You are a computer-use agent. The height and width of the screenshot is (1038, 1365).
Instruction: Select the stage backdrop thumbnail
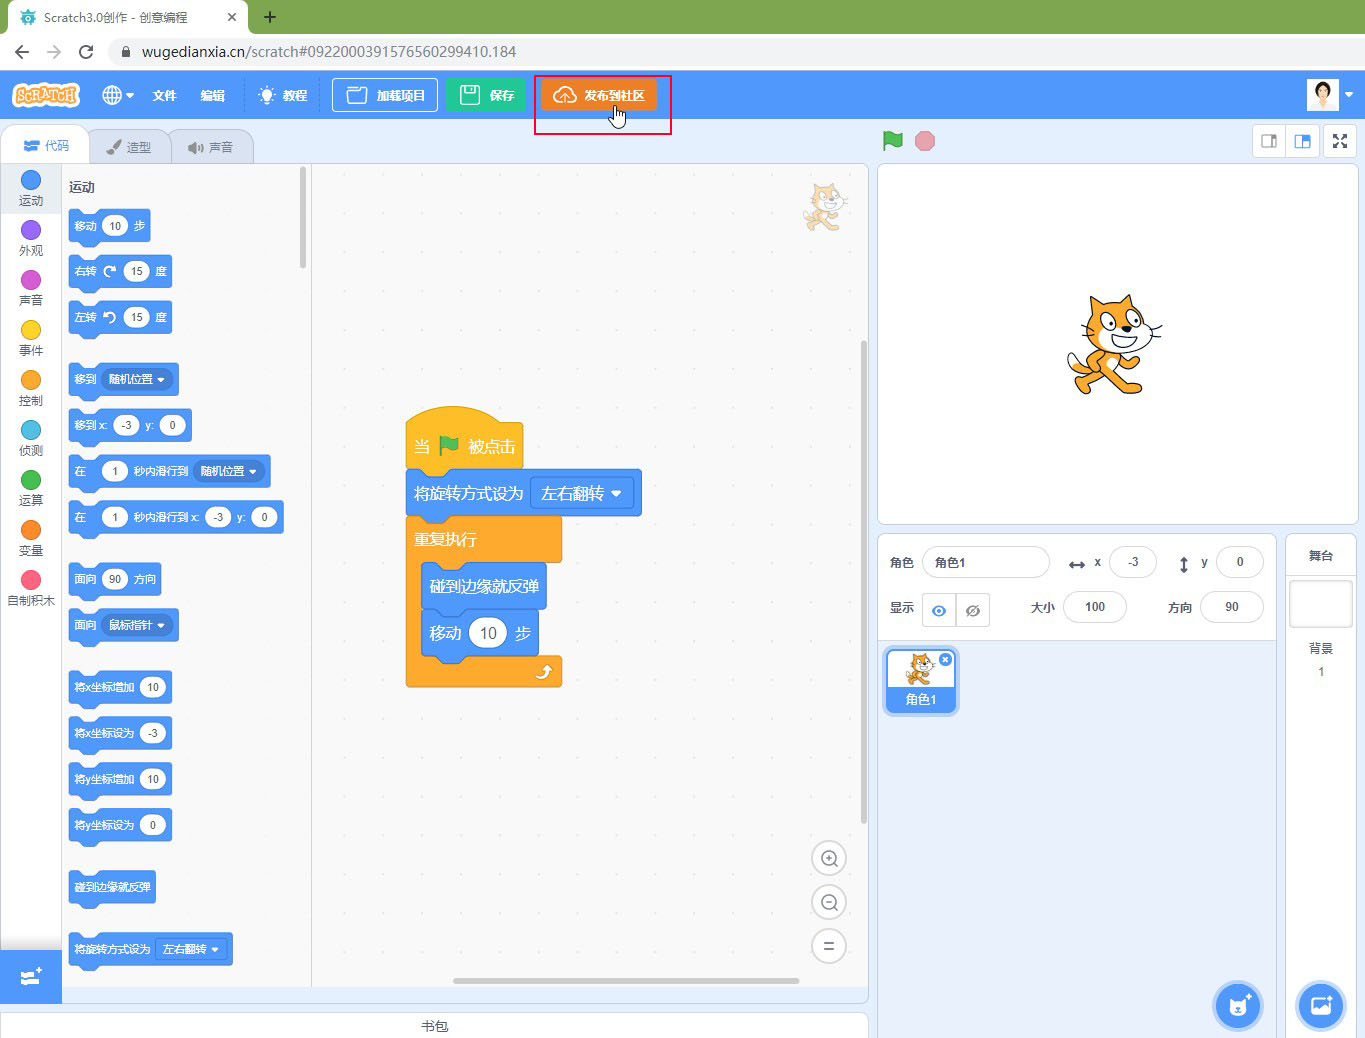click(1321, 604)
